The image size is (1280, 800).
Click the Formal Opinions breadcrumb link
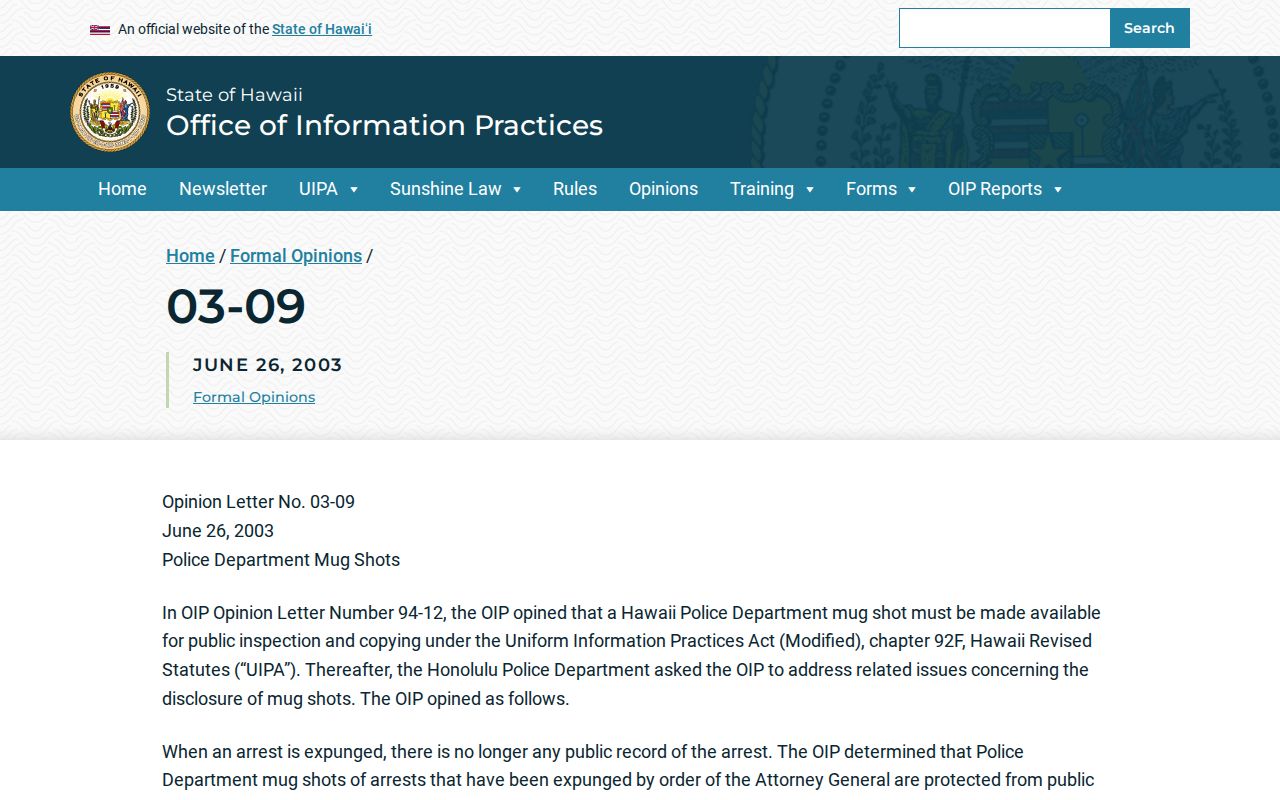click(x=296, y=256)
